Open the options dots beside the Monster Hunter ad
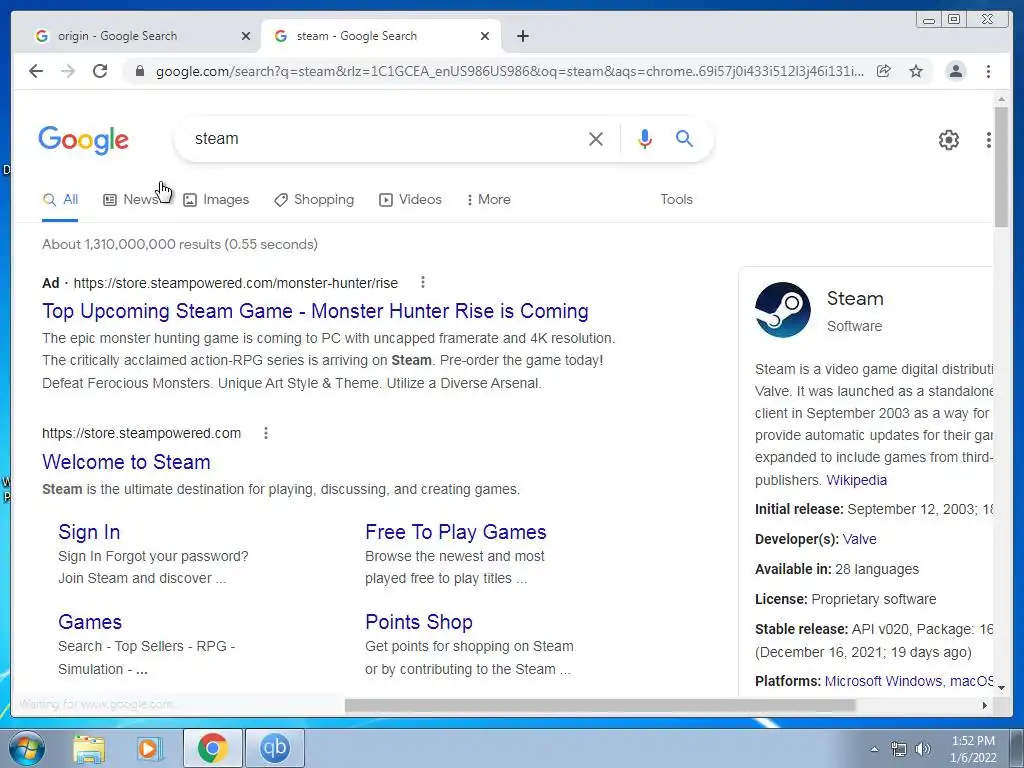 pos(423,282)
